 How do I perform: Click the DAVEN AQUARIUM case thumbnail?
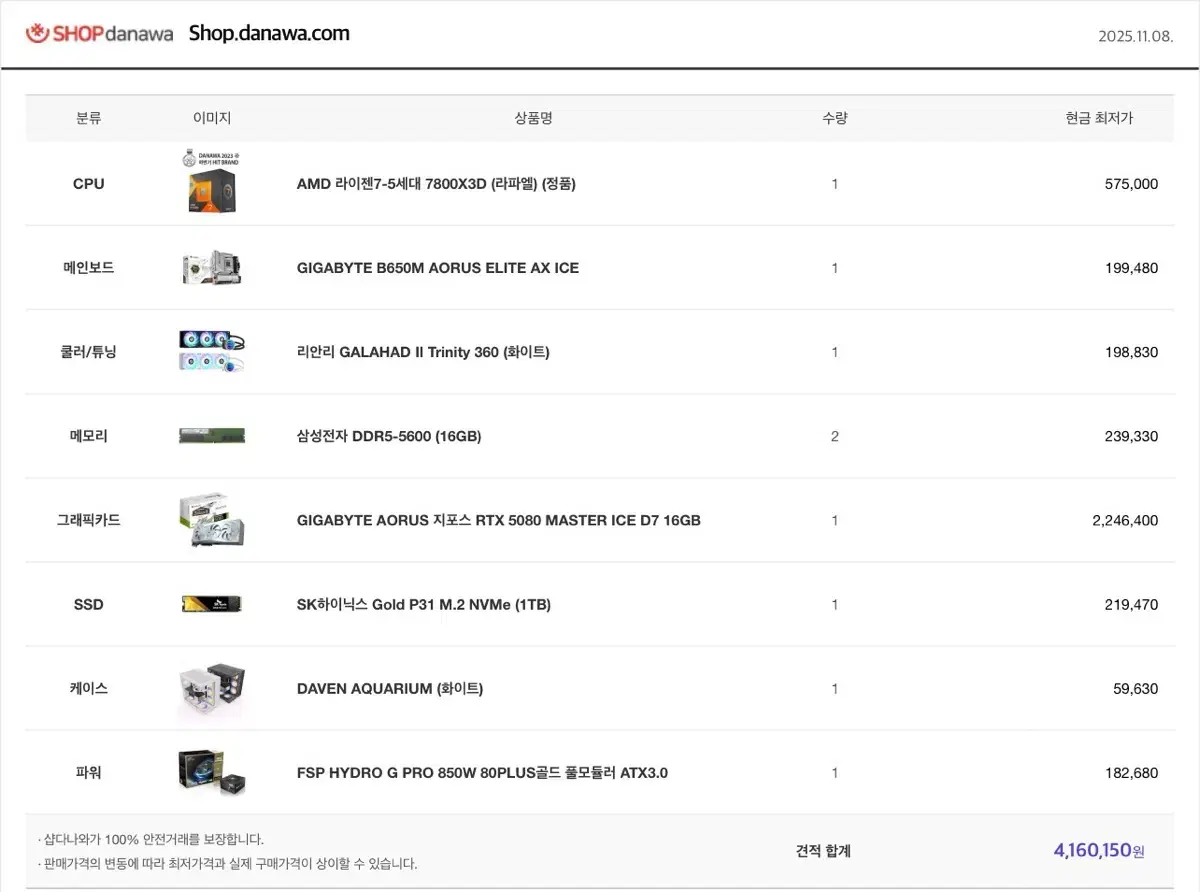(211, 690)
